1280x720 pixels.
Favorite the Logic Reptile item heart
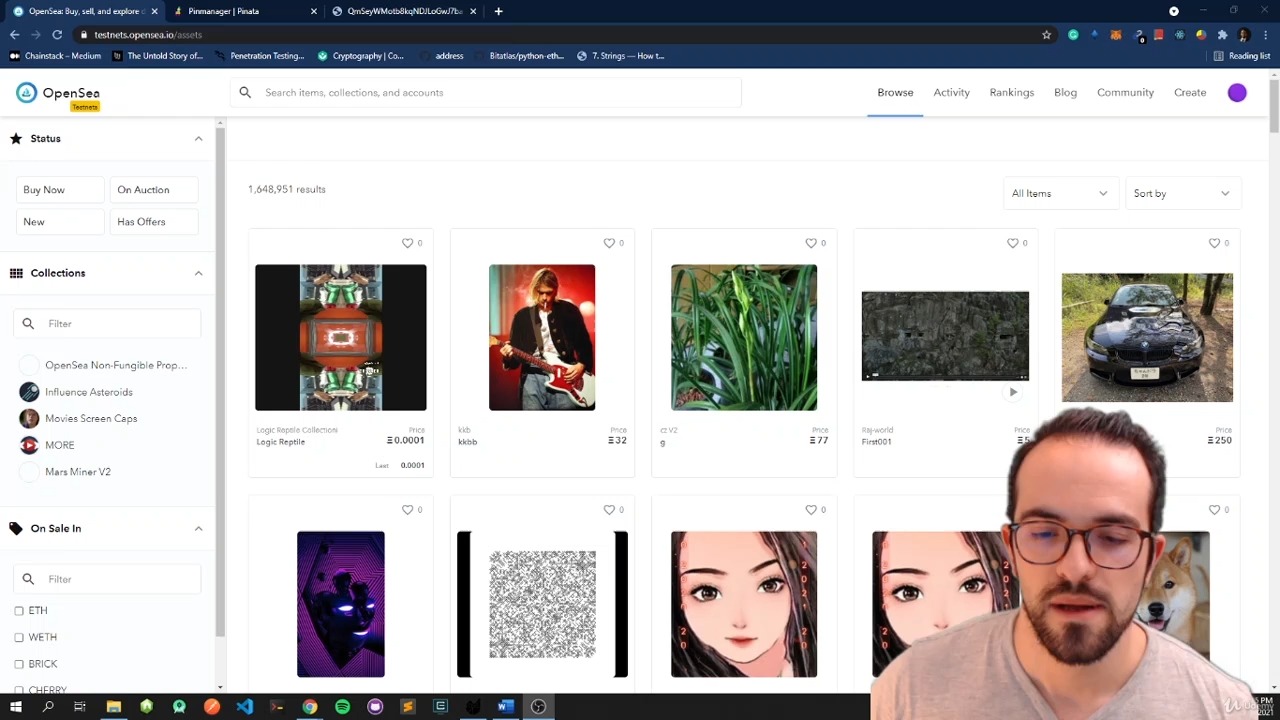point(407,243)
